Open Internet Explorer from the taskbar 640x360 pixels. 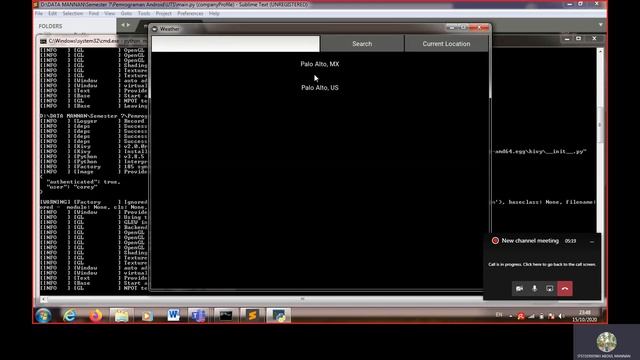70,316
